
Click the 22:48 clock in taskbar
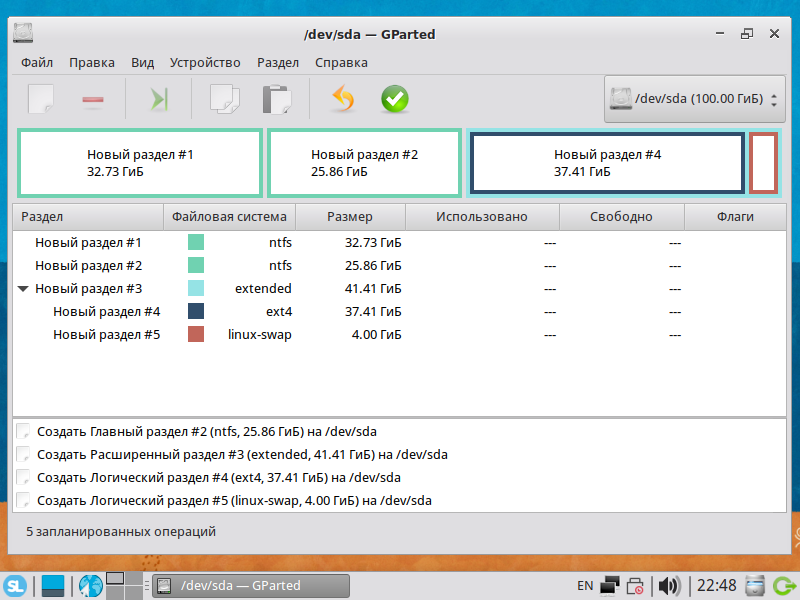point(716,585)
